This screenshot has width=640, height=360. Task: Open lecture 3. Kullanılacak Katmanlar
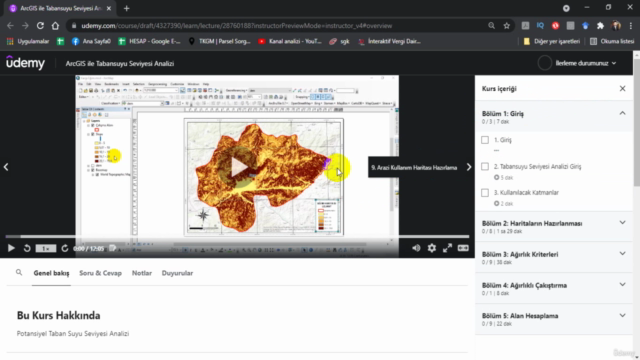[x=526, y=193]
